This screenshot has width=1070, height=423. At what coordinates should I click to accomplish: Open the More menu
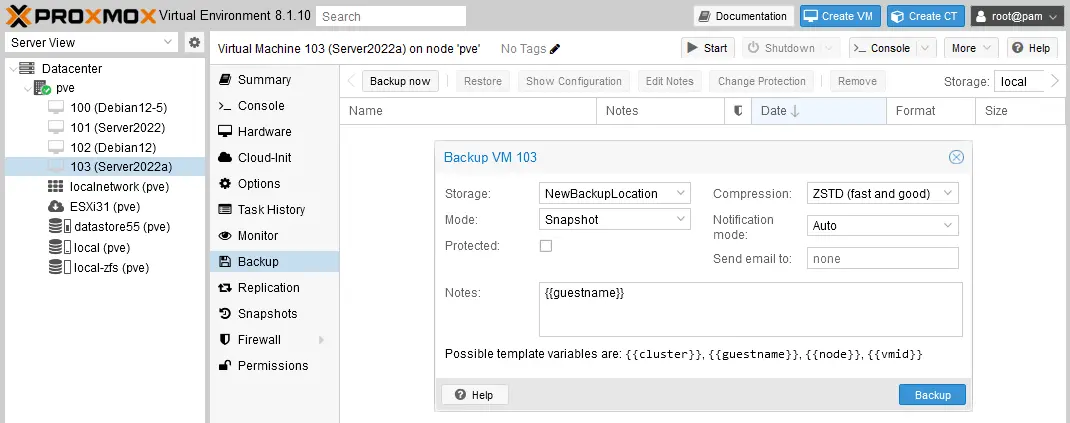(971, 48)
